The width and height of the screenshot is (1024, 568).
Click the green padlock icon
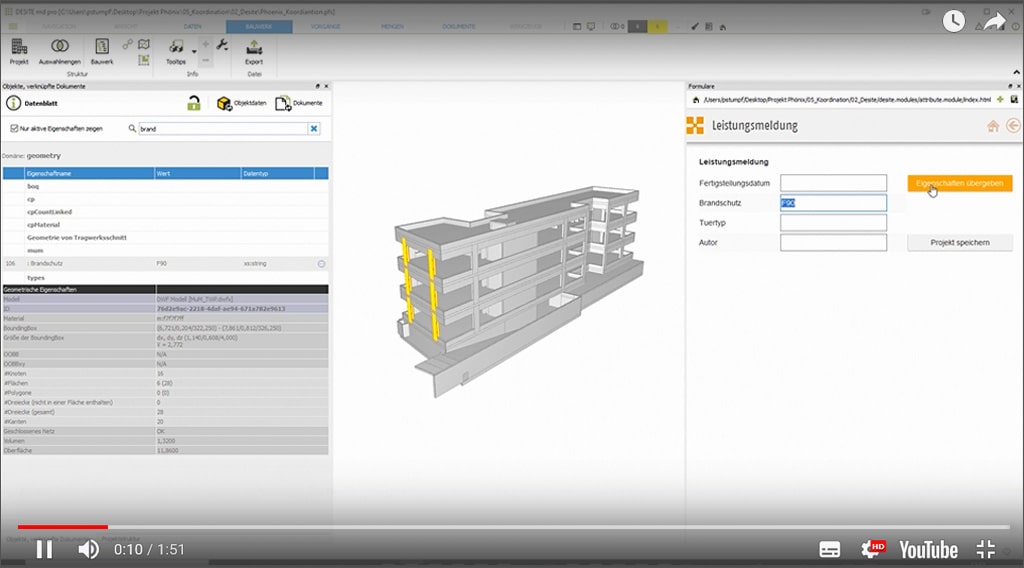[x=194, y=103]
